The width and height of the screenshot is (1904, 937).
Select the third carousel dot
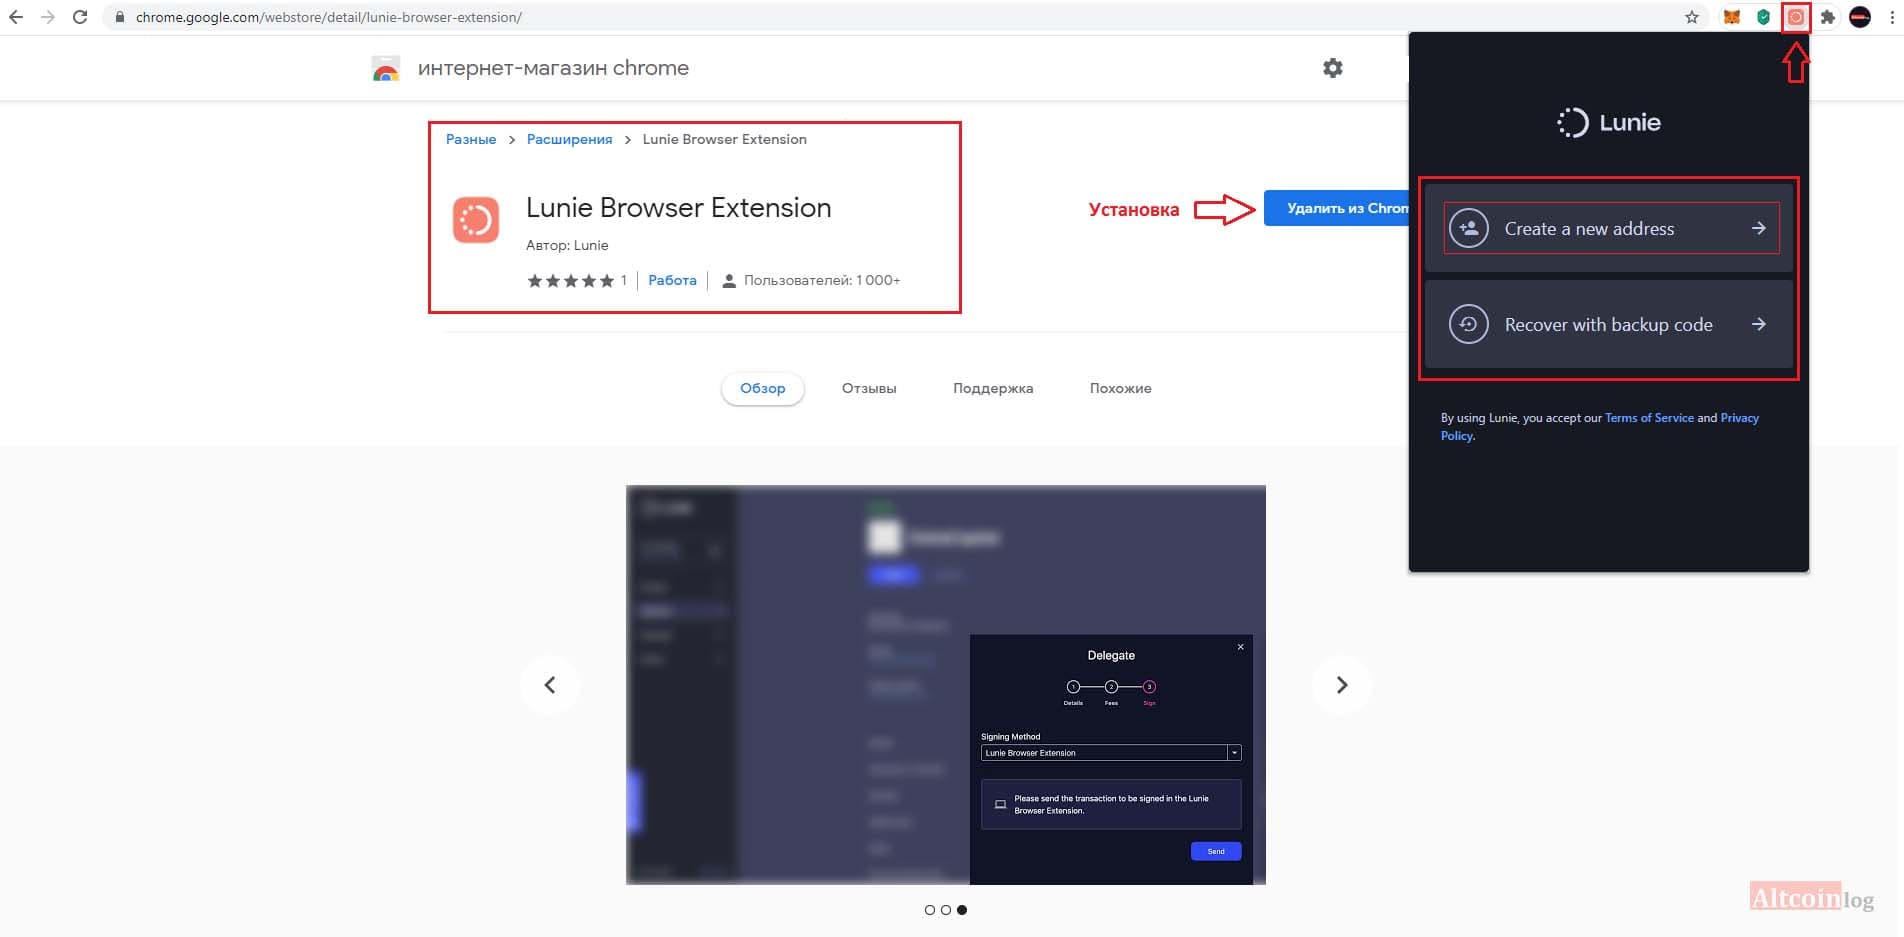click(962, 910)
